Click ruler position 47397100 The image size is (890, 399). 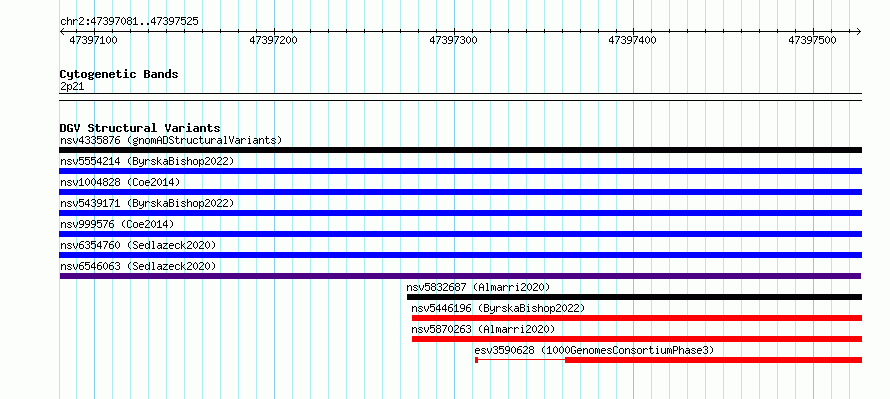click(93, 40)
